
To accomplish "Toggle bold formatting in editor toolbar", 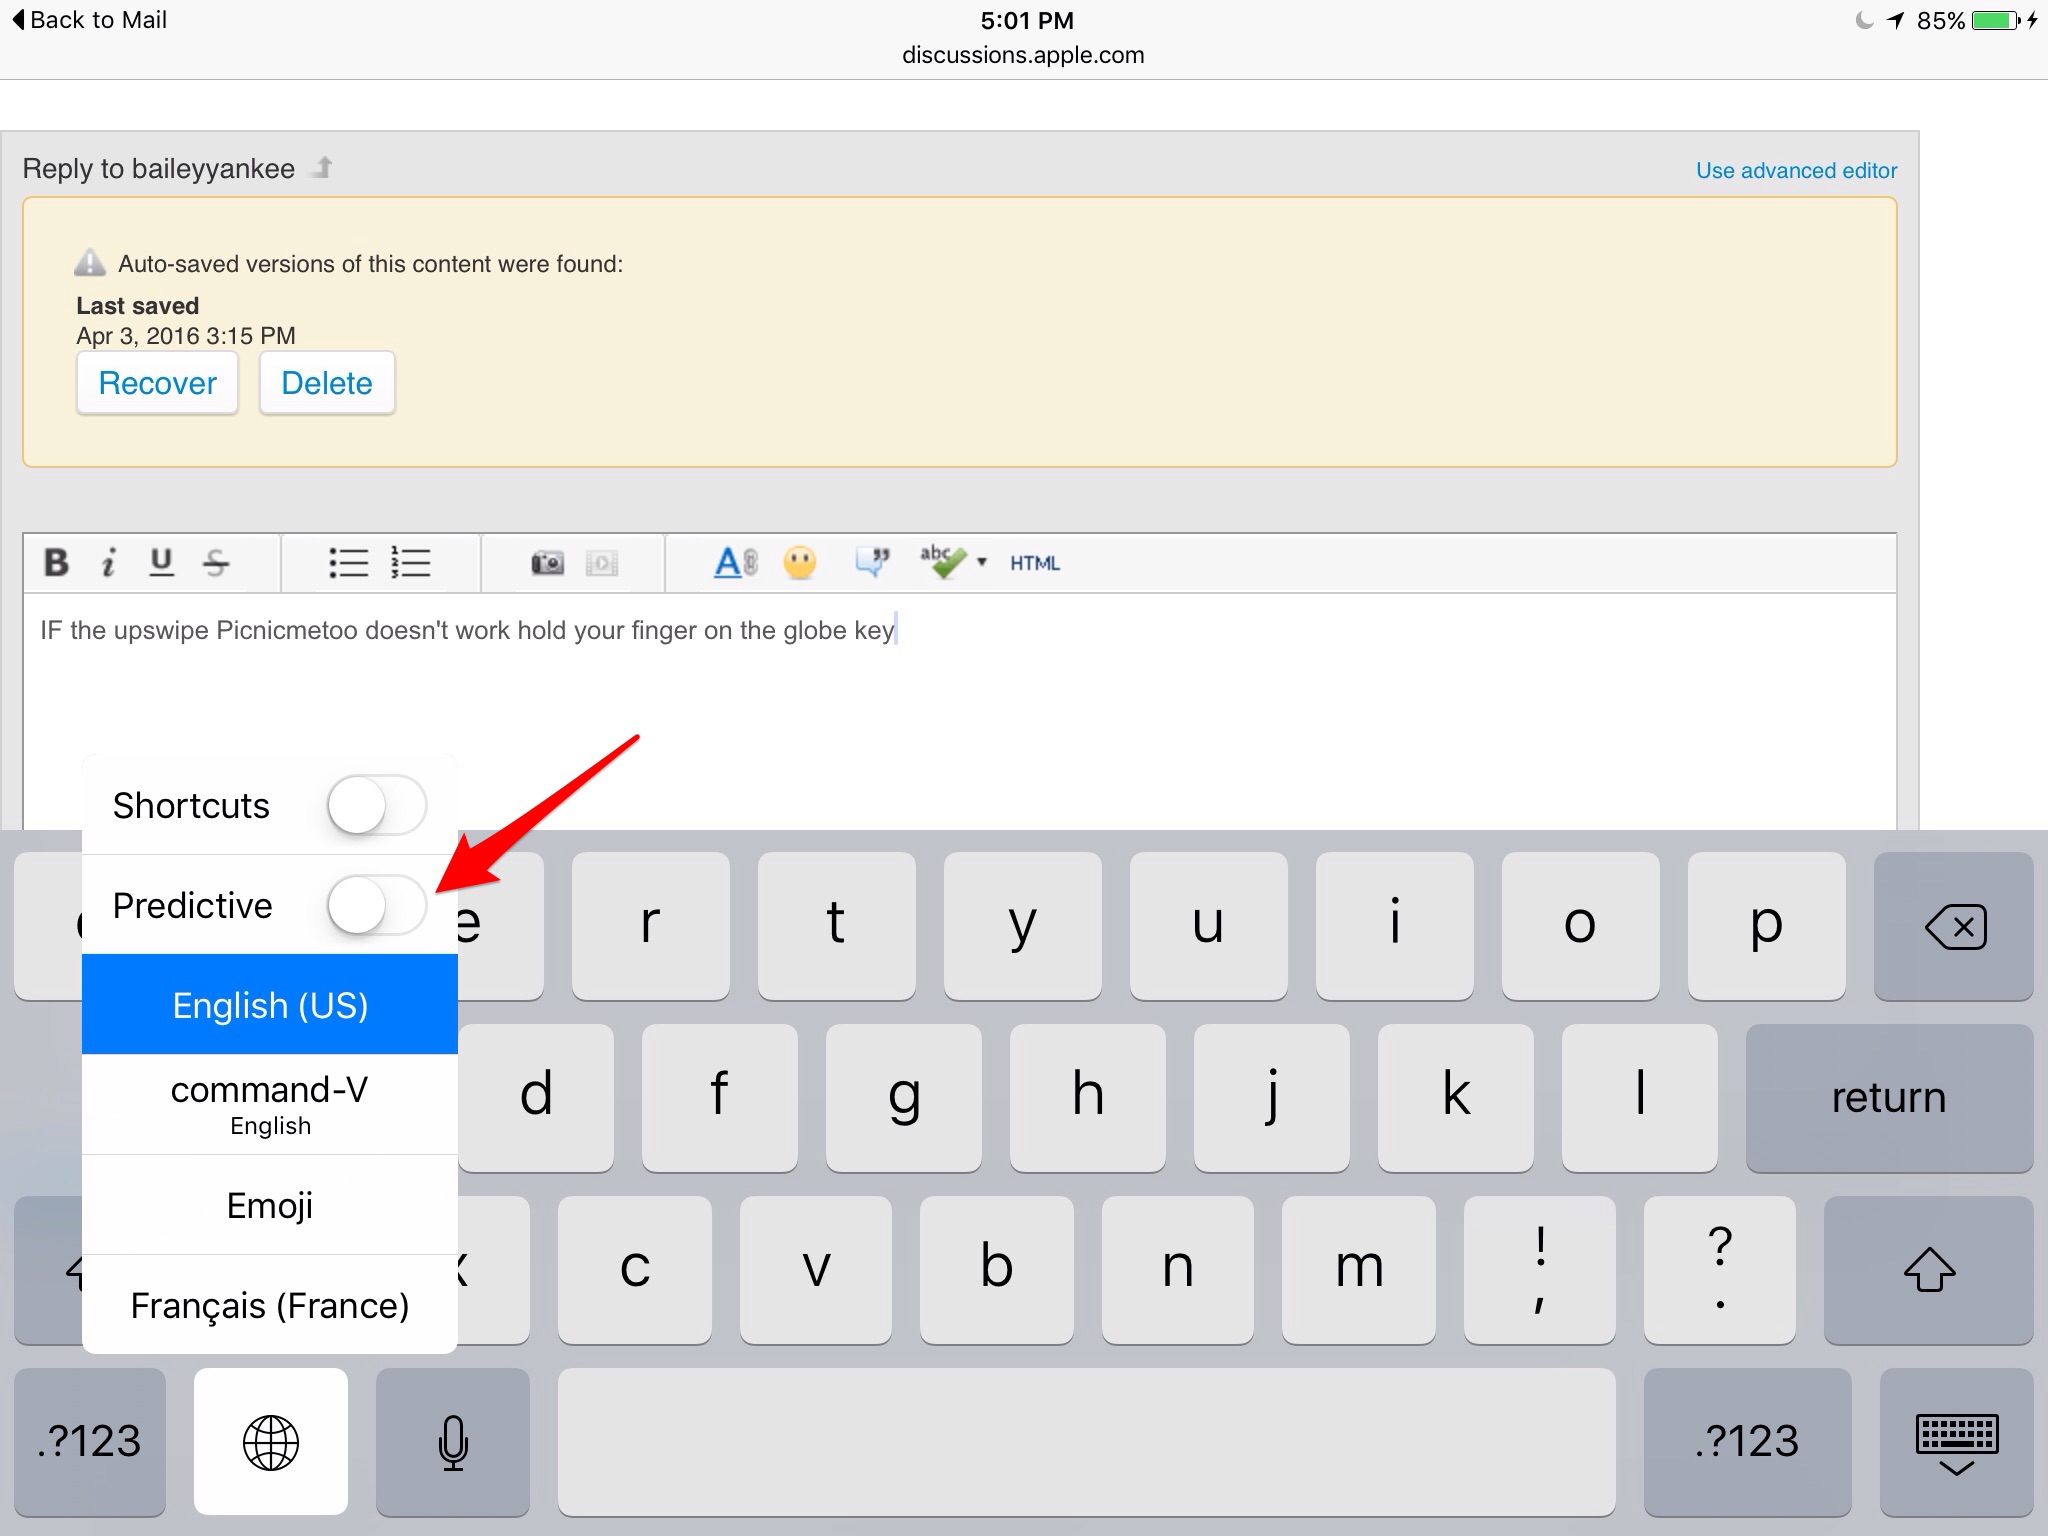I will [57, 563].
